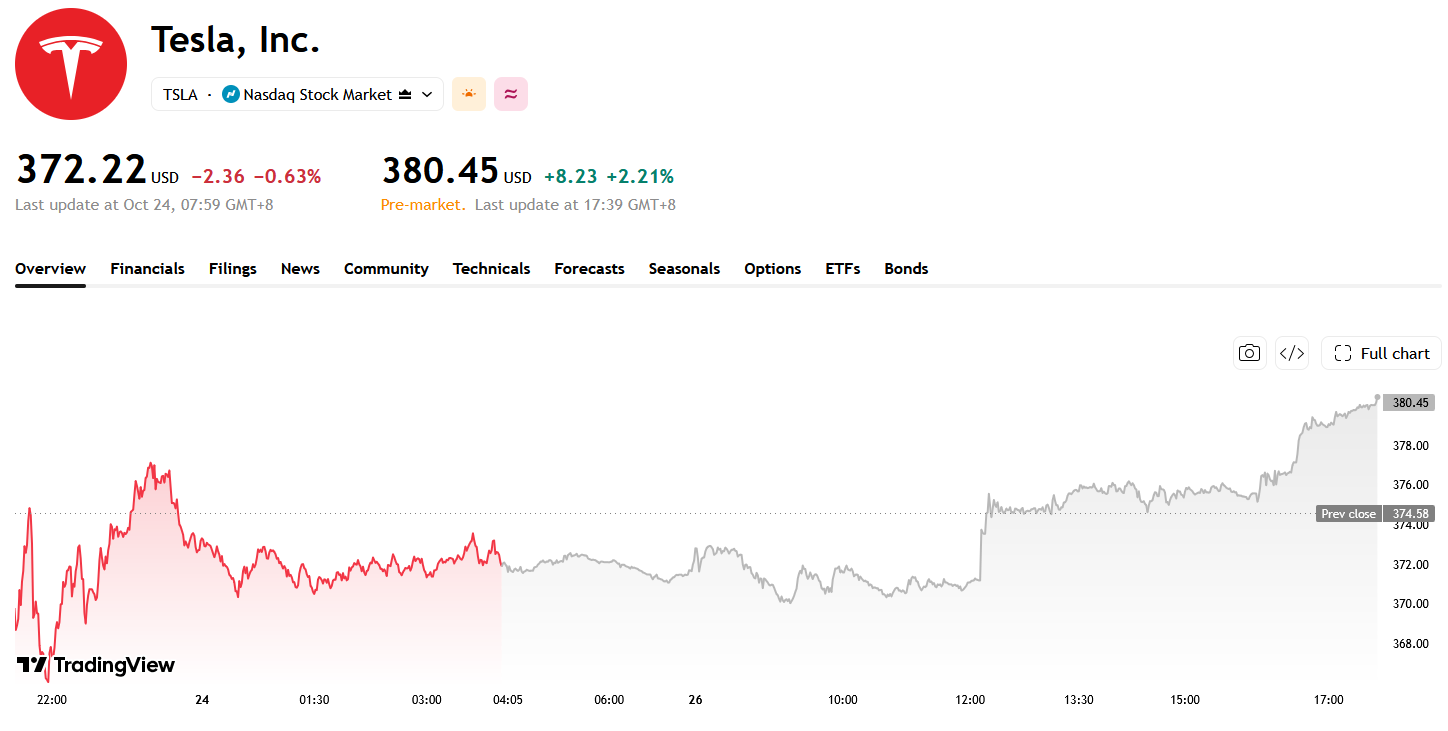Screen dimensions: 1448x731
Task: Click the 13:30 time axis label
Action: point(1078,700)
